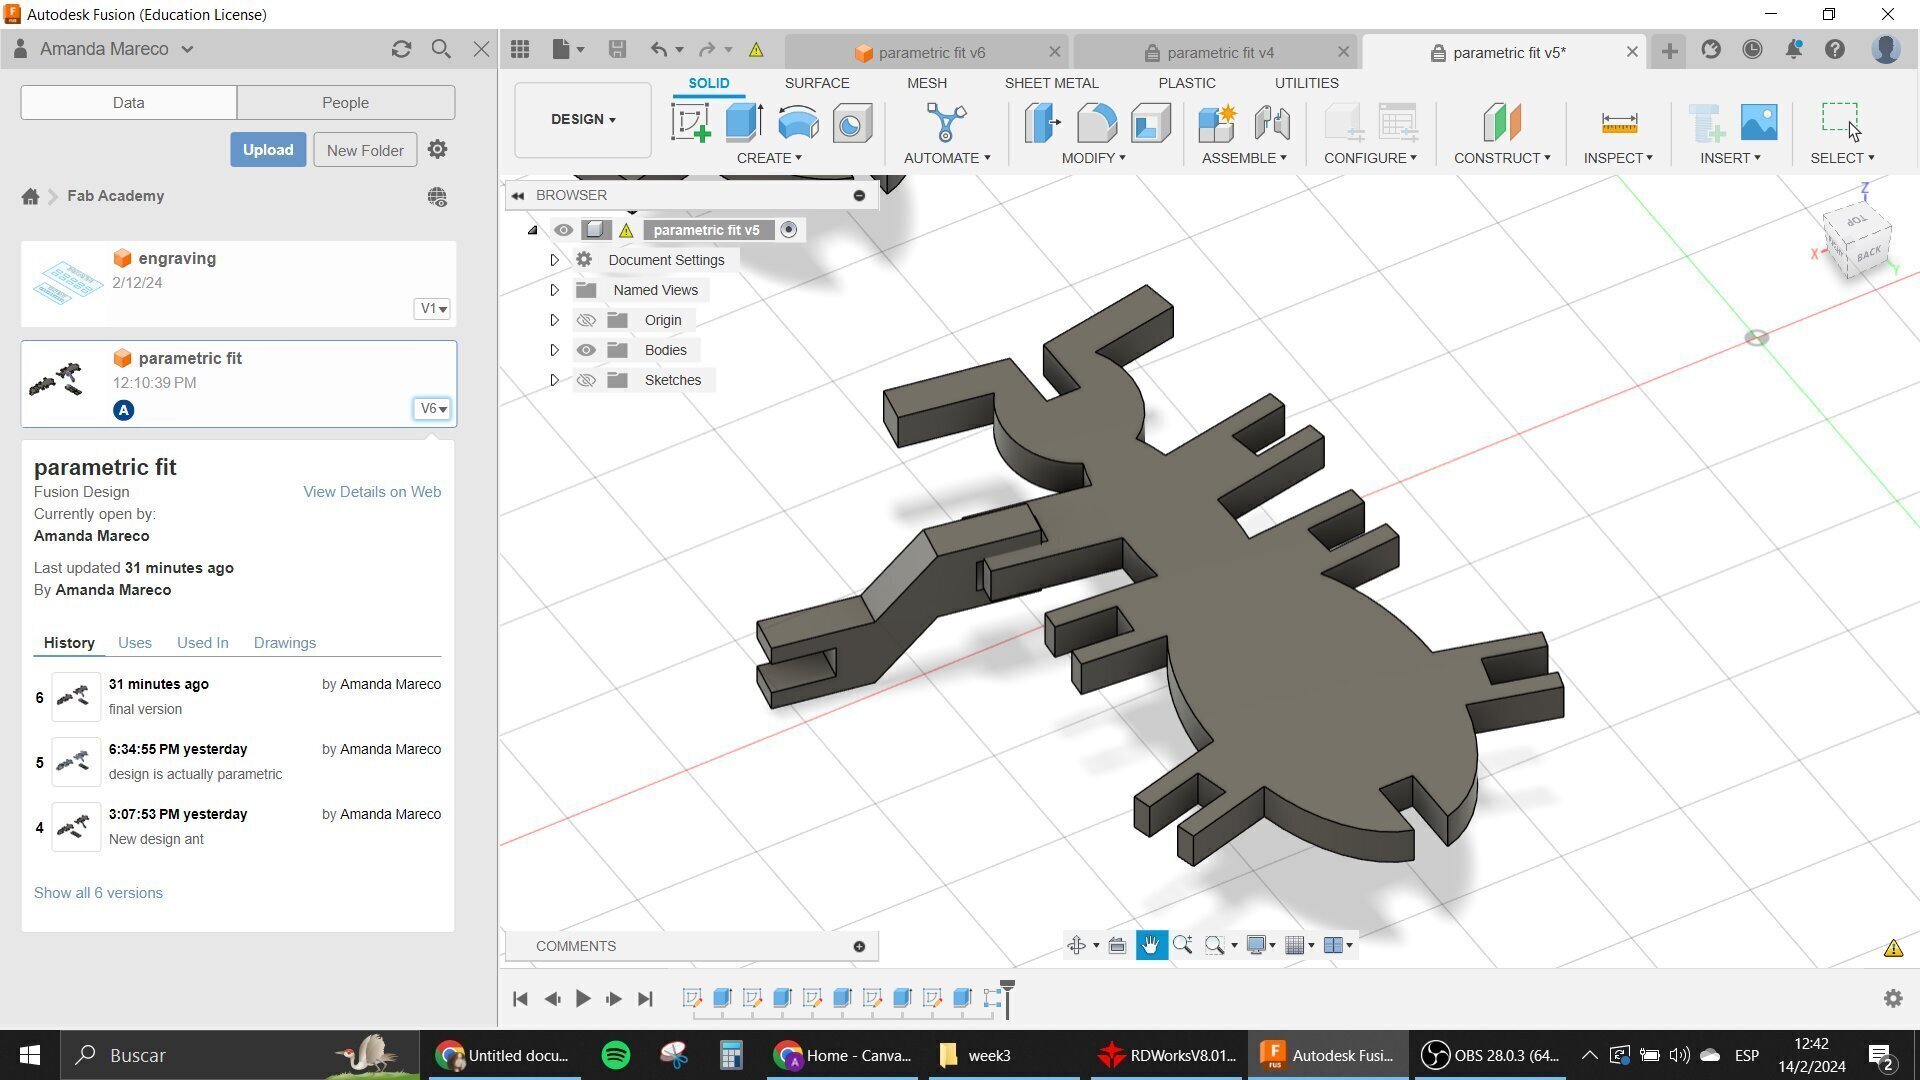
Task: Click the data panel search magnifier
Action: coord(441,49)
